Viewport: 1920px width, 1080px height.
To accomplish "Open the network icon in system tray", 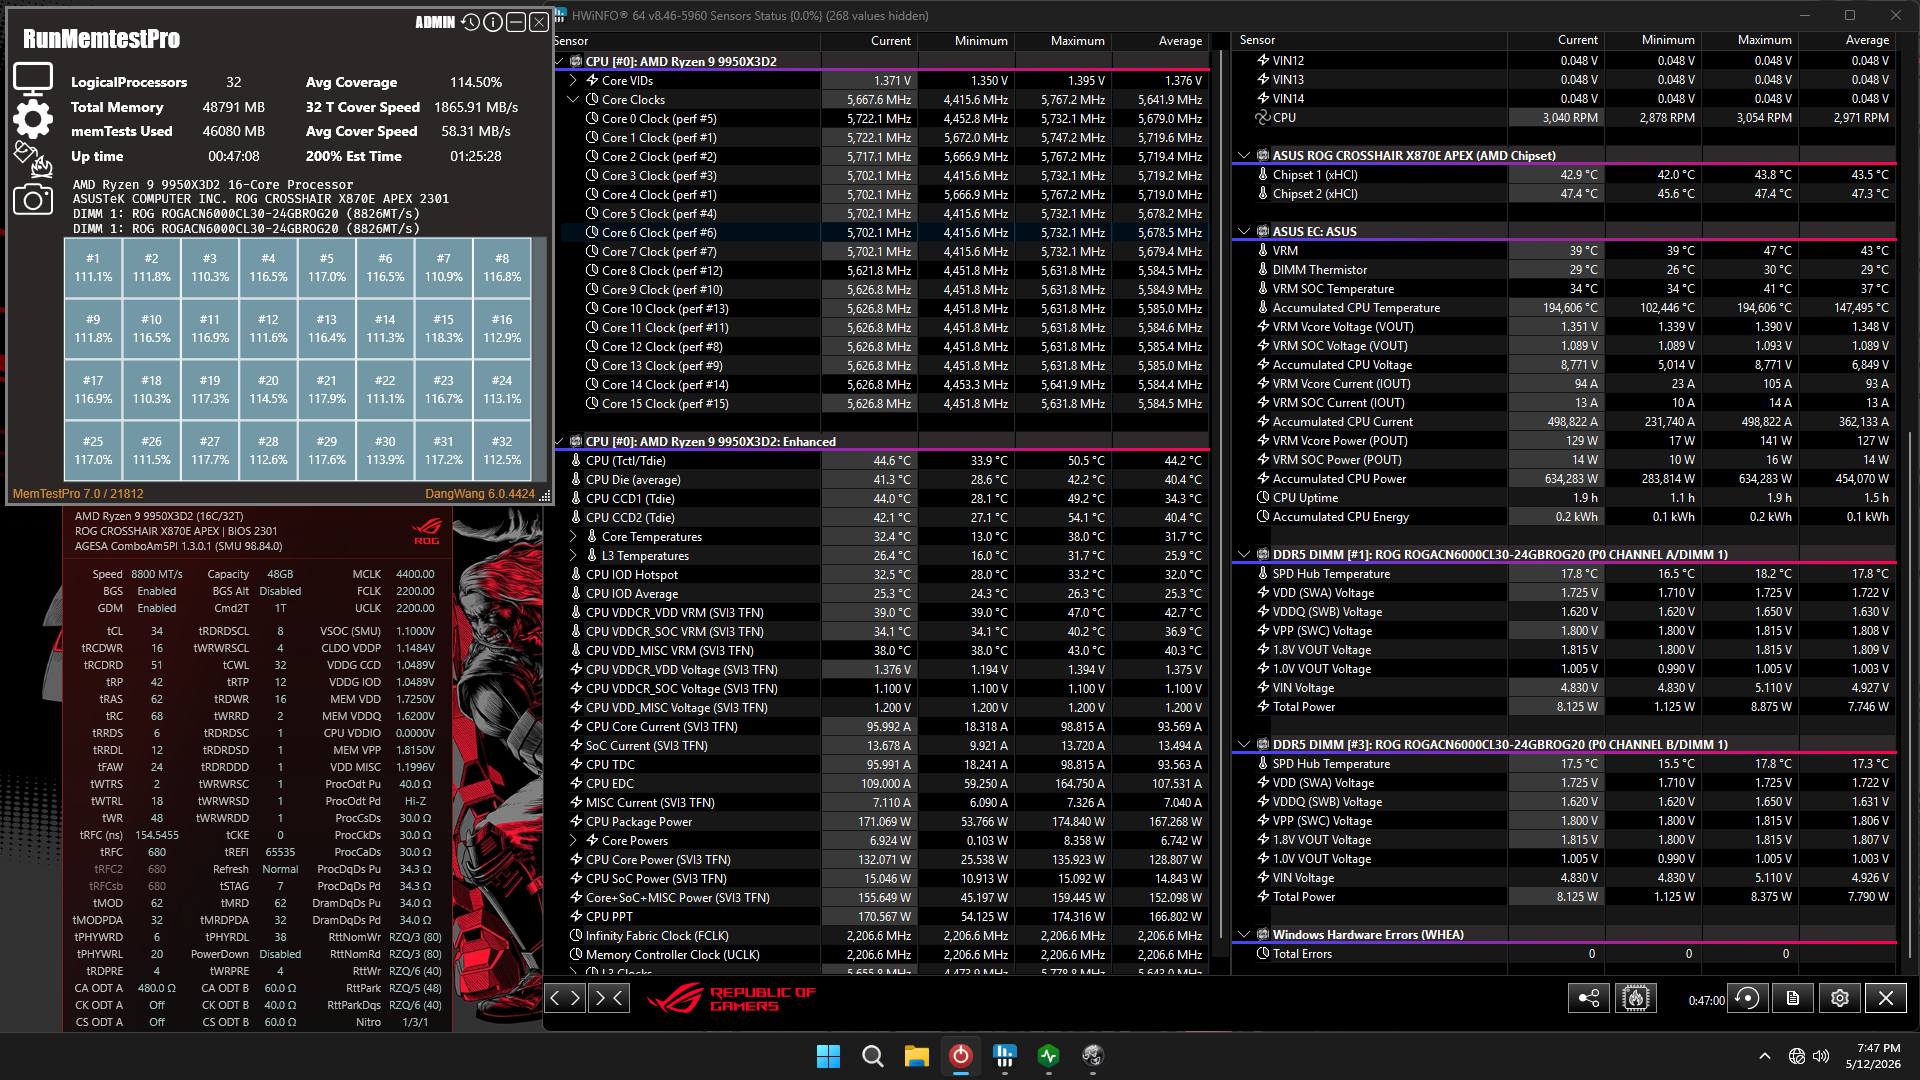I will (1797, 1056).
